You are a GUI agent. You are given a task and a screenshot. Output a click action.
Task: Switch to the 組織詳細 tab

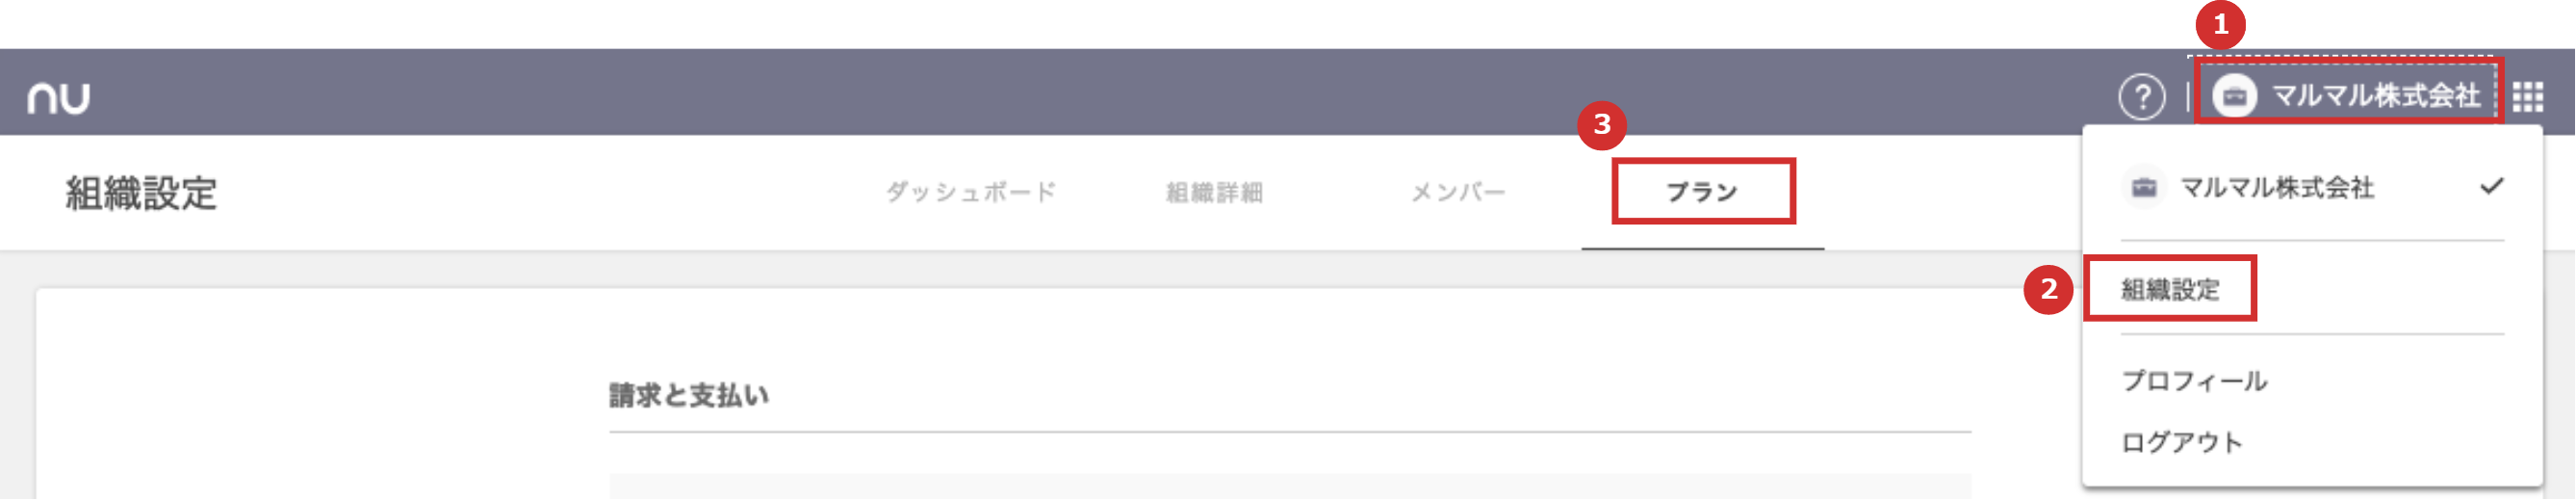(x=1214, y=192)
